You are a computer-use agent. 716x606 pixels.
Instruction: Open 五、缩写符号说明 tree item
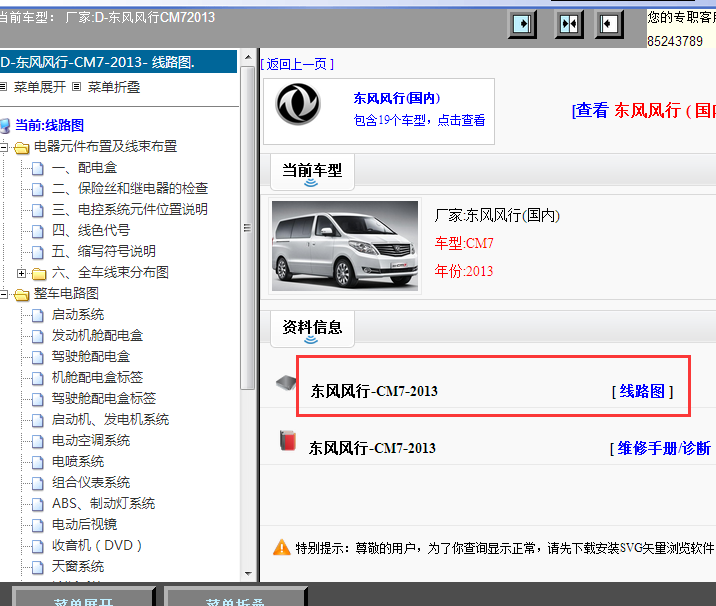[x=104, y=251]
